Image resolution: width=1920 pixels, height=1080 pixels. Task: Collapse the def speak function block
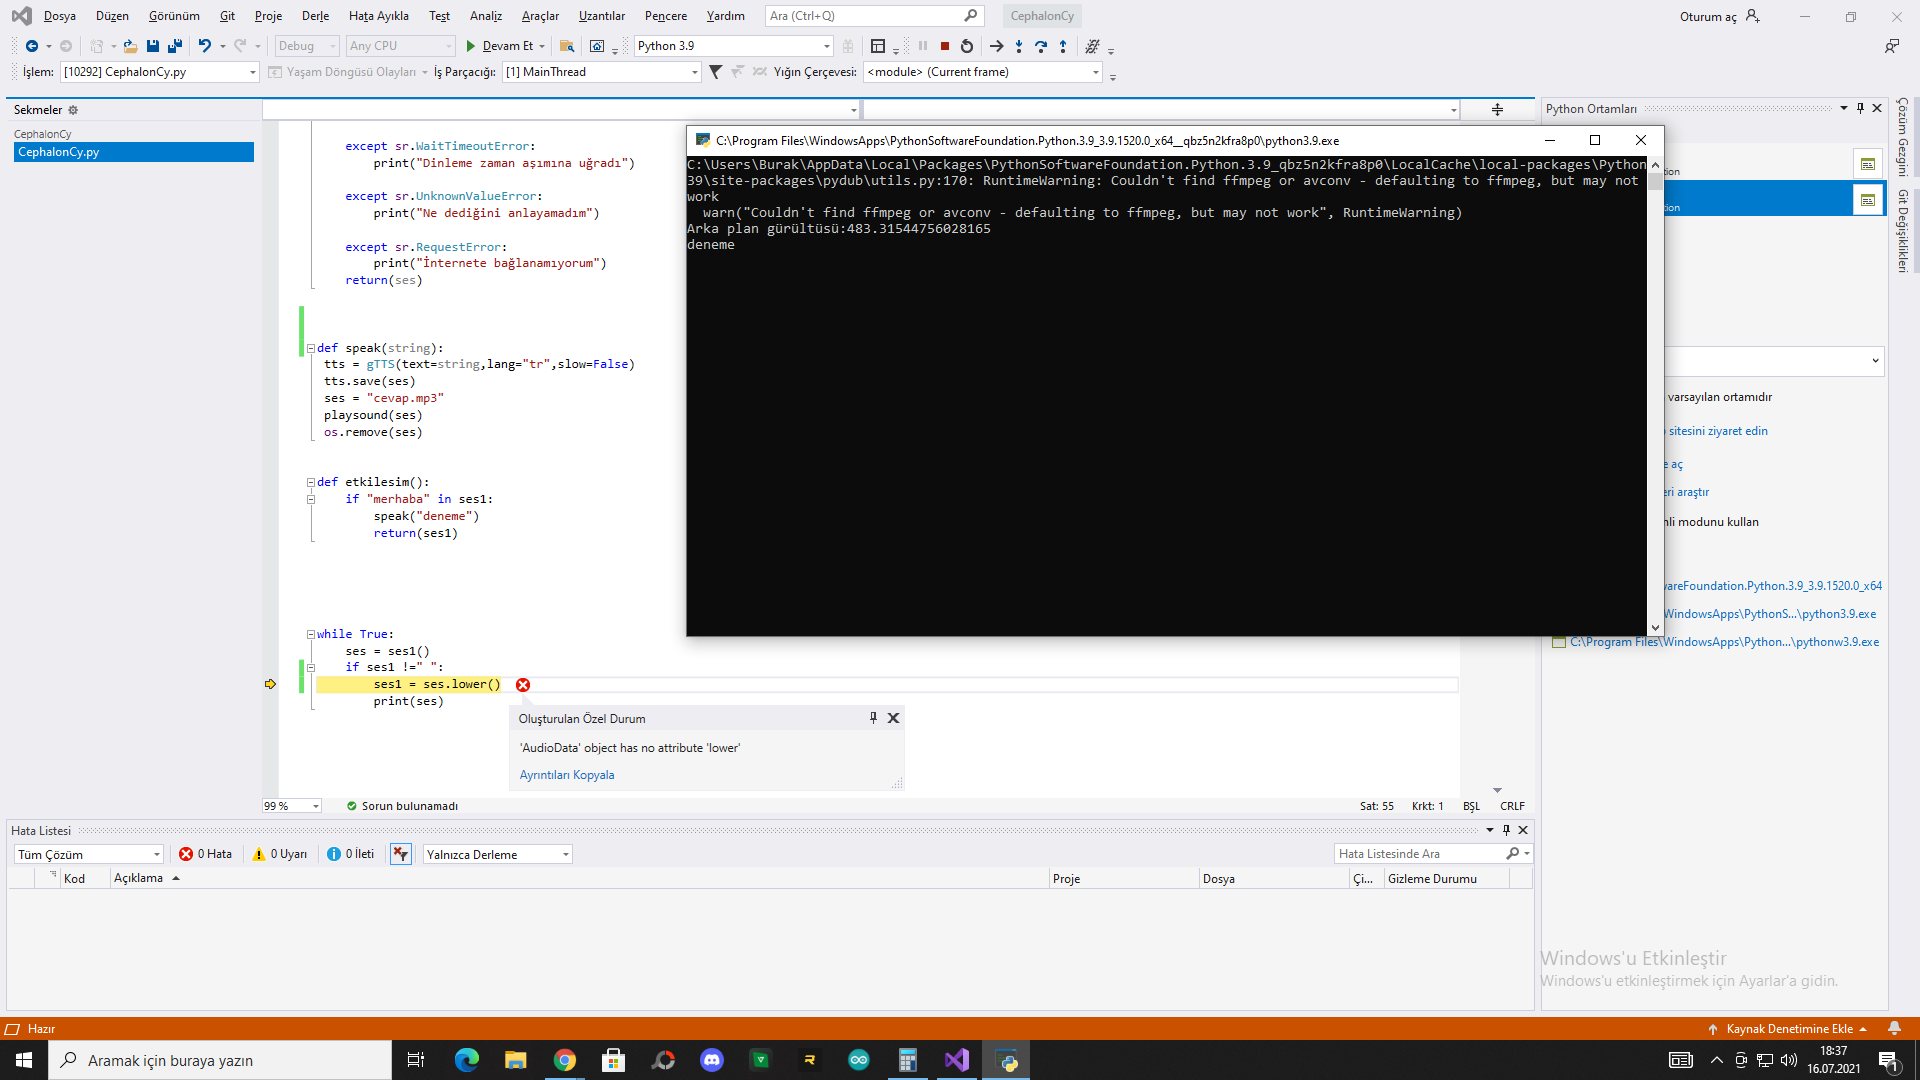(x=310, y=348)
